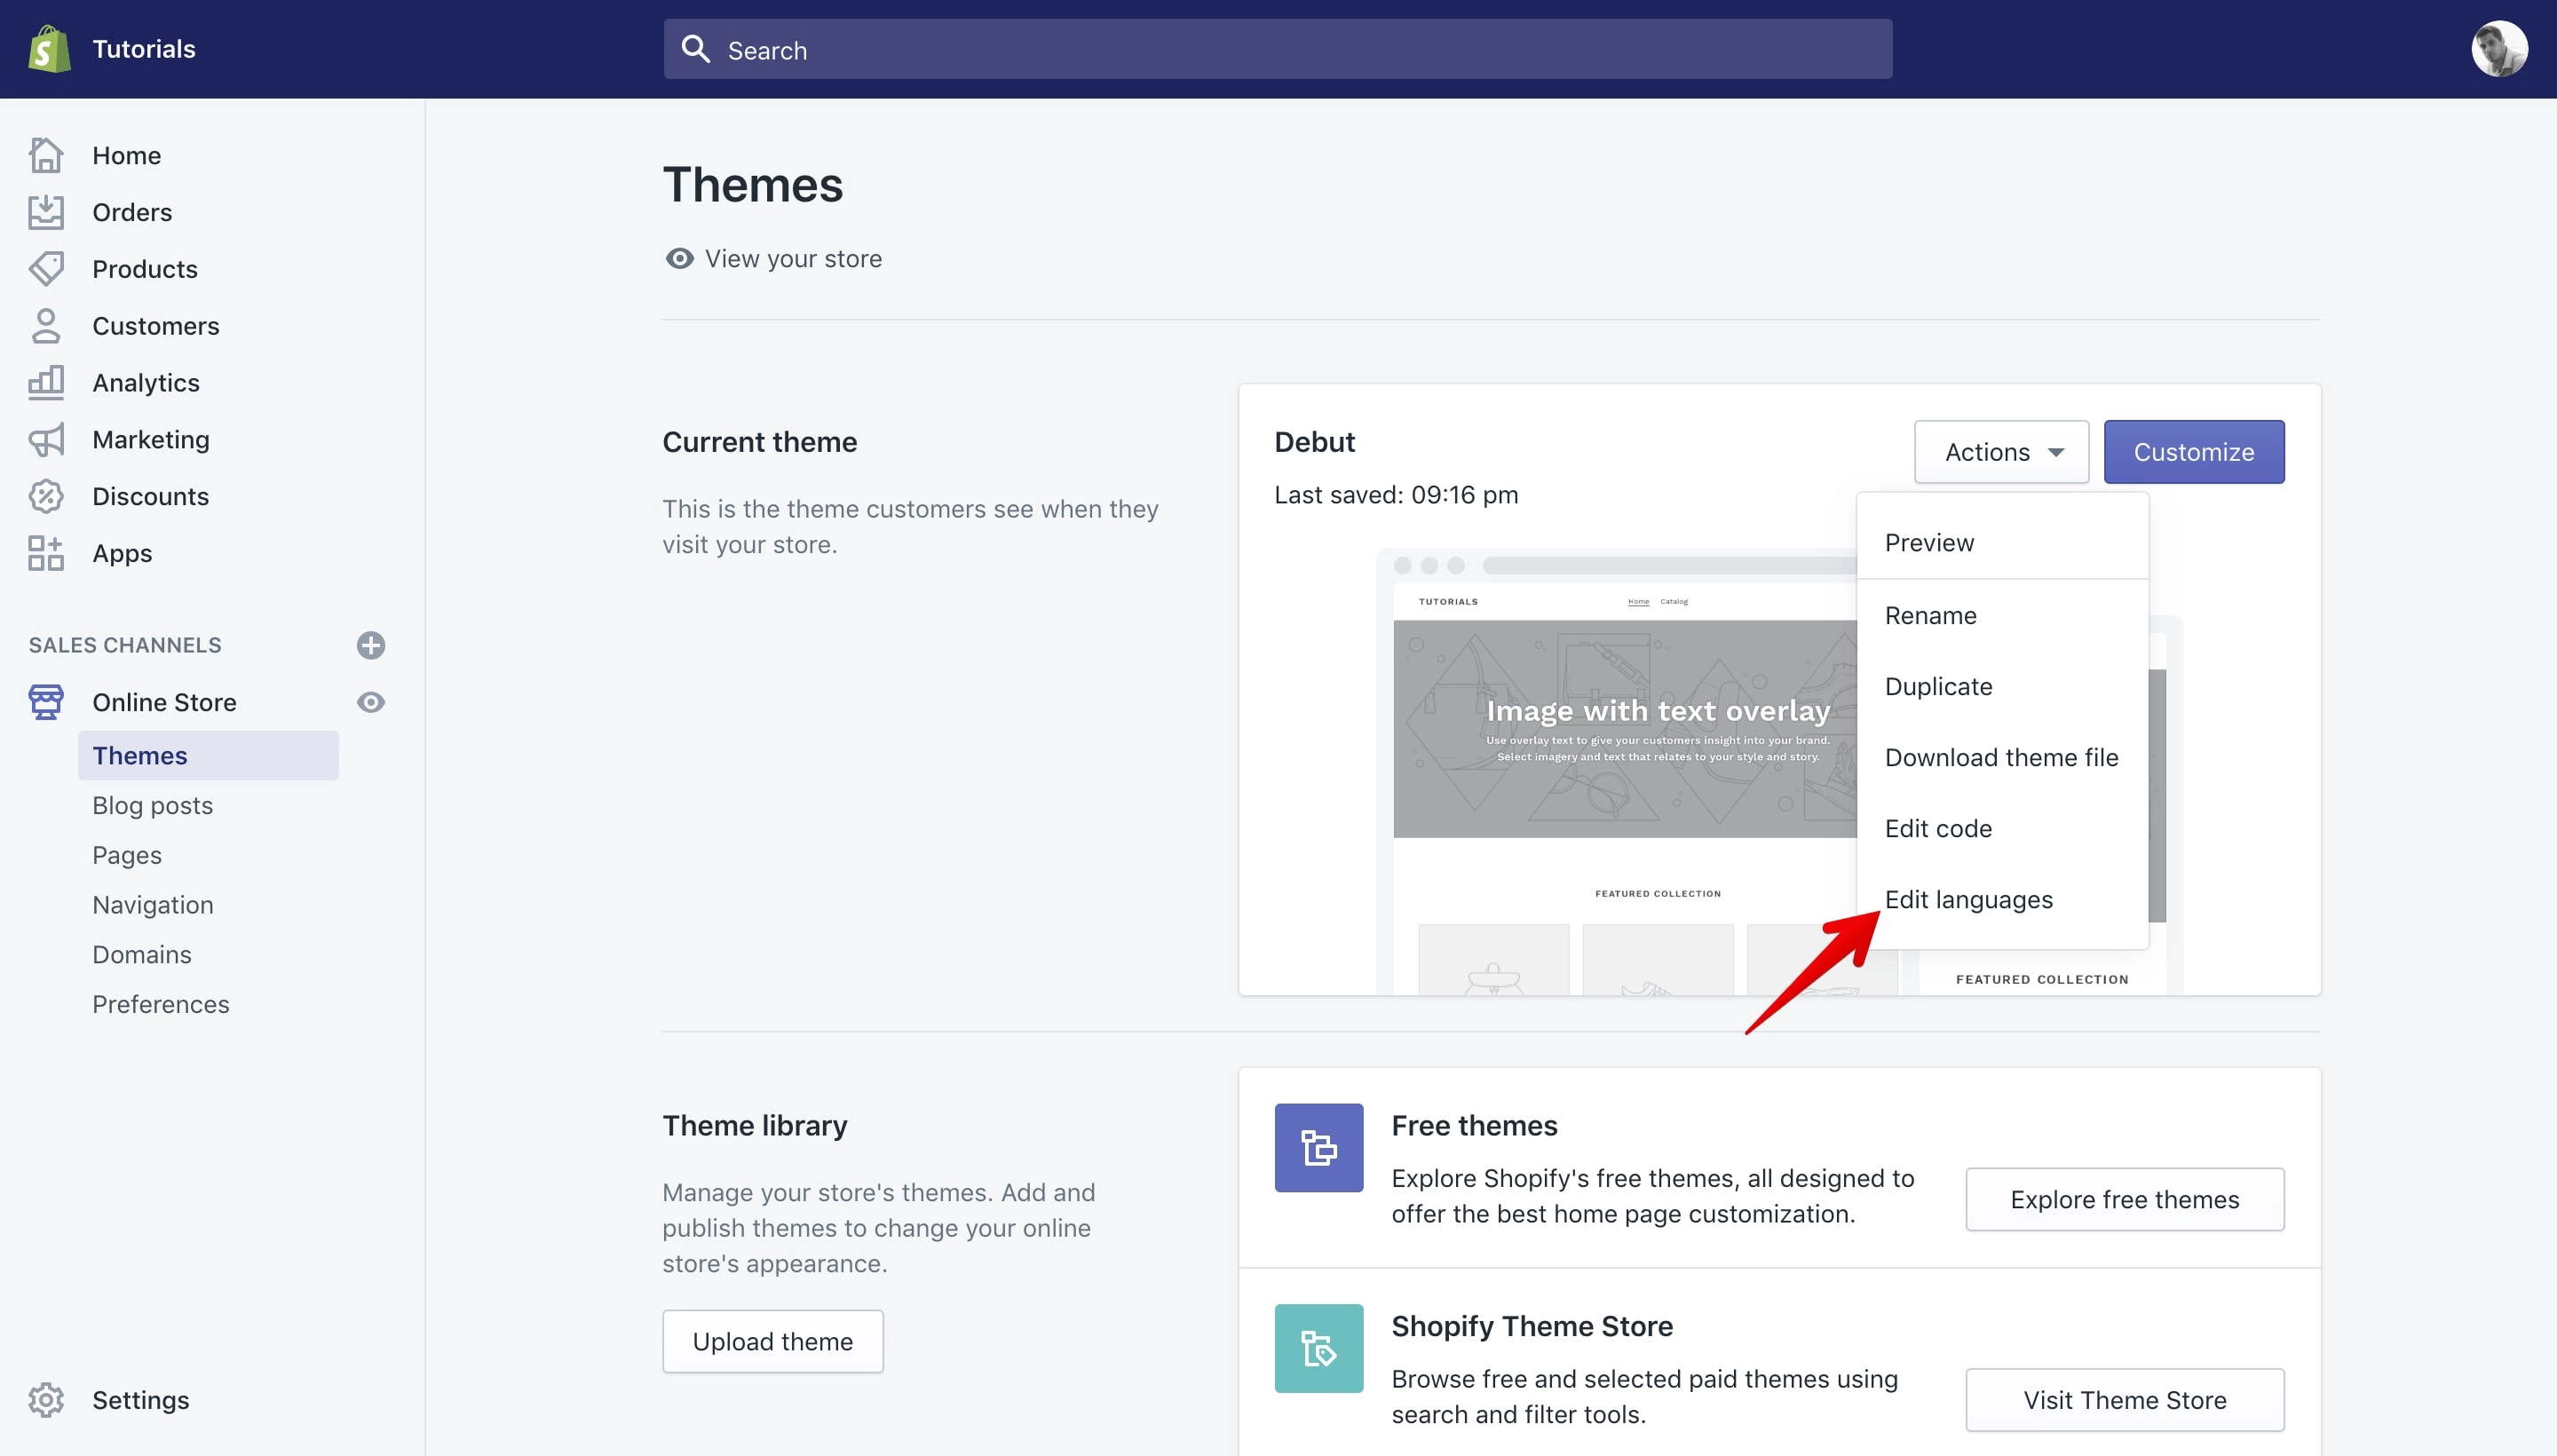Open the user avatar menu

pos(2500,49)
